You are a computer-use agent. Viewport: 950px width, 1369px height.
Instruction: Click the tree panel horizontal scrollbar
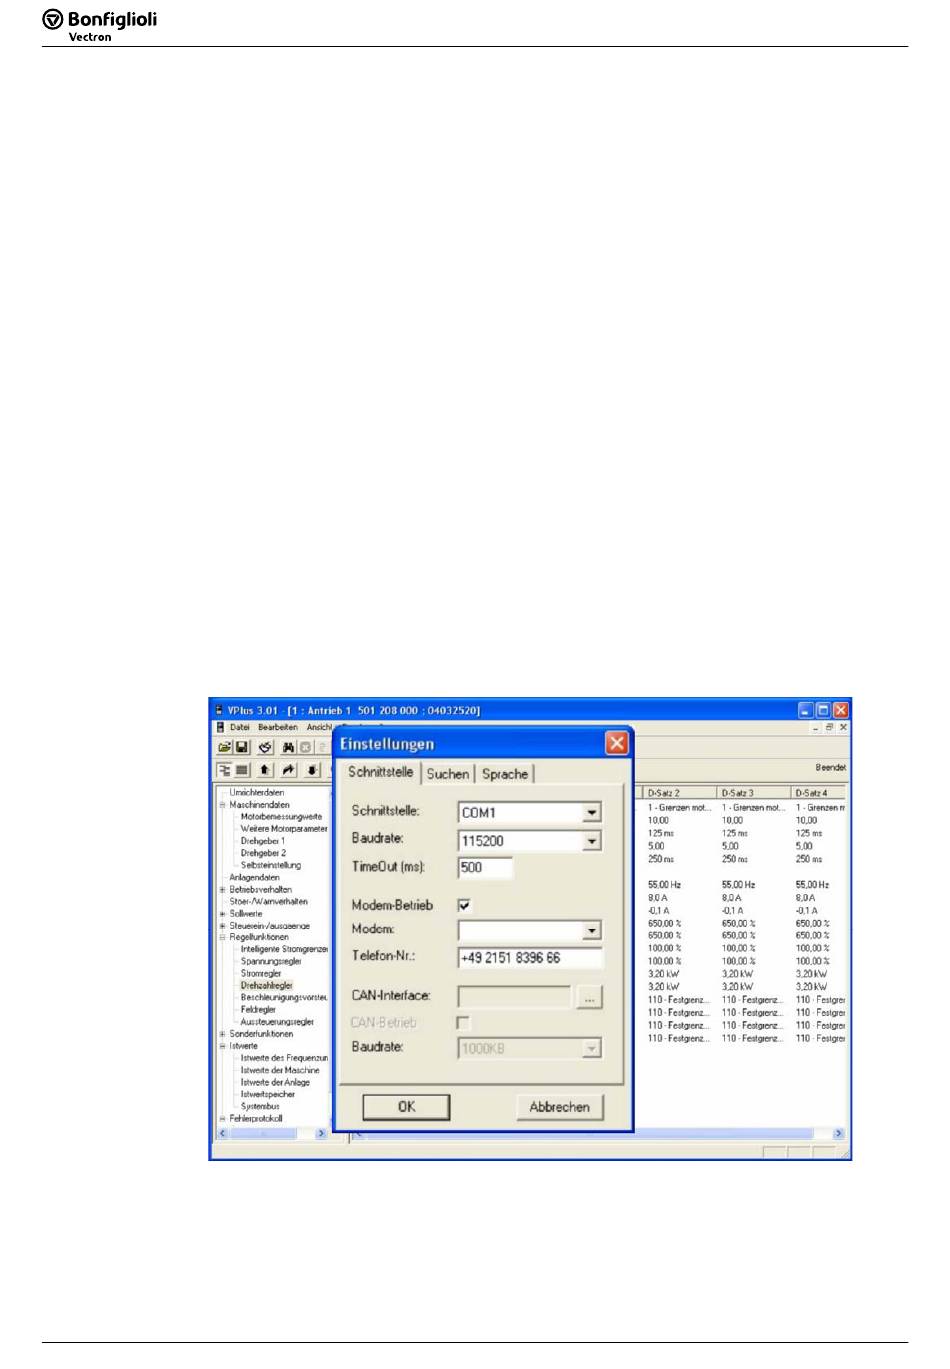[x=270, y=1133]
